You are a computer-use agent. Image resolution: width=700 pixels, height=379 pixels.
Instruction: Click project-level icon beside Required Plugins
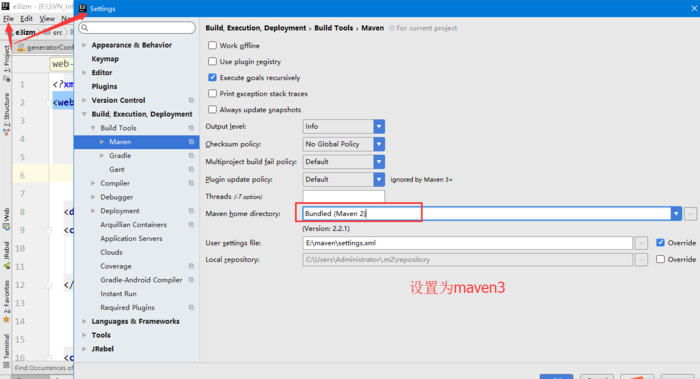[x=191, y=308]
